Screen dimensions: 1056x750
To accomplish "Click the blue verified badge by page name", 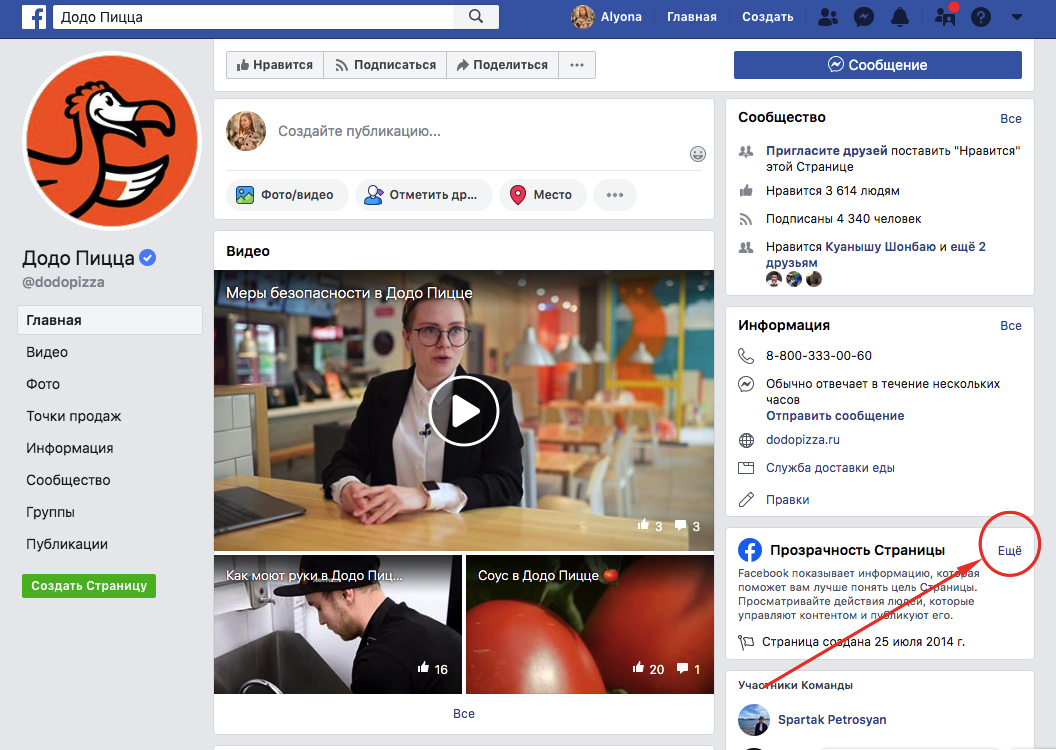I will [x=147, y=257].
